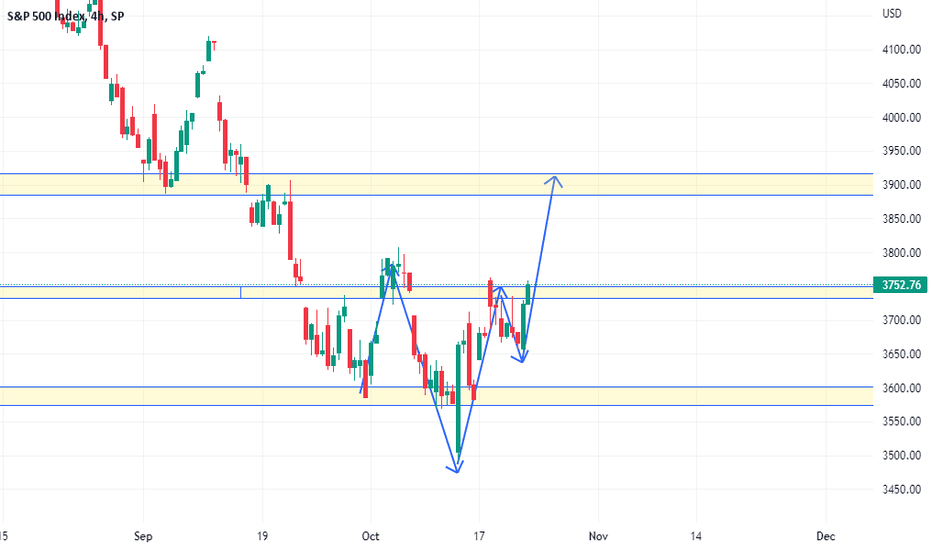The width and height of the screenshot is (932, 550).
Task: Click the 4050.00 price axis label
Action: [x=902, y=84]
